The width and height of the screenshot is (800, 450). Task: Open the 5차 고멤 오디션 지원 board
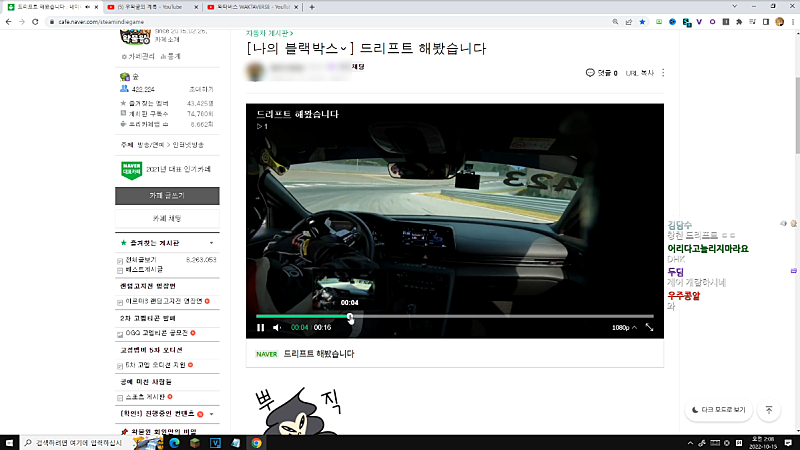[156, 365]
